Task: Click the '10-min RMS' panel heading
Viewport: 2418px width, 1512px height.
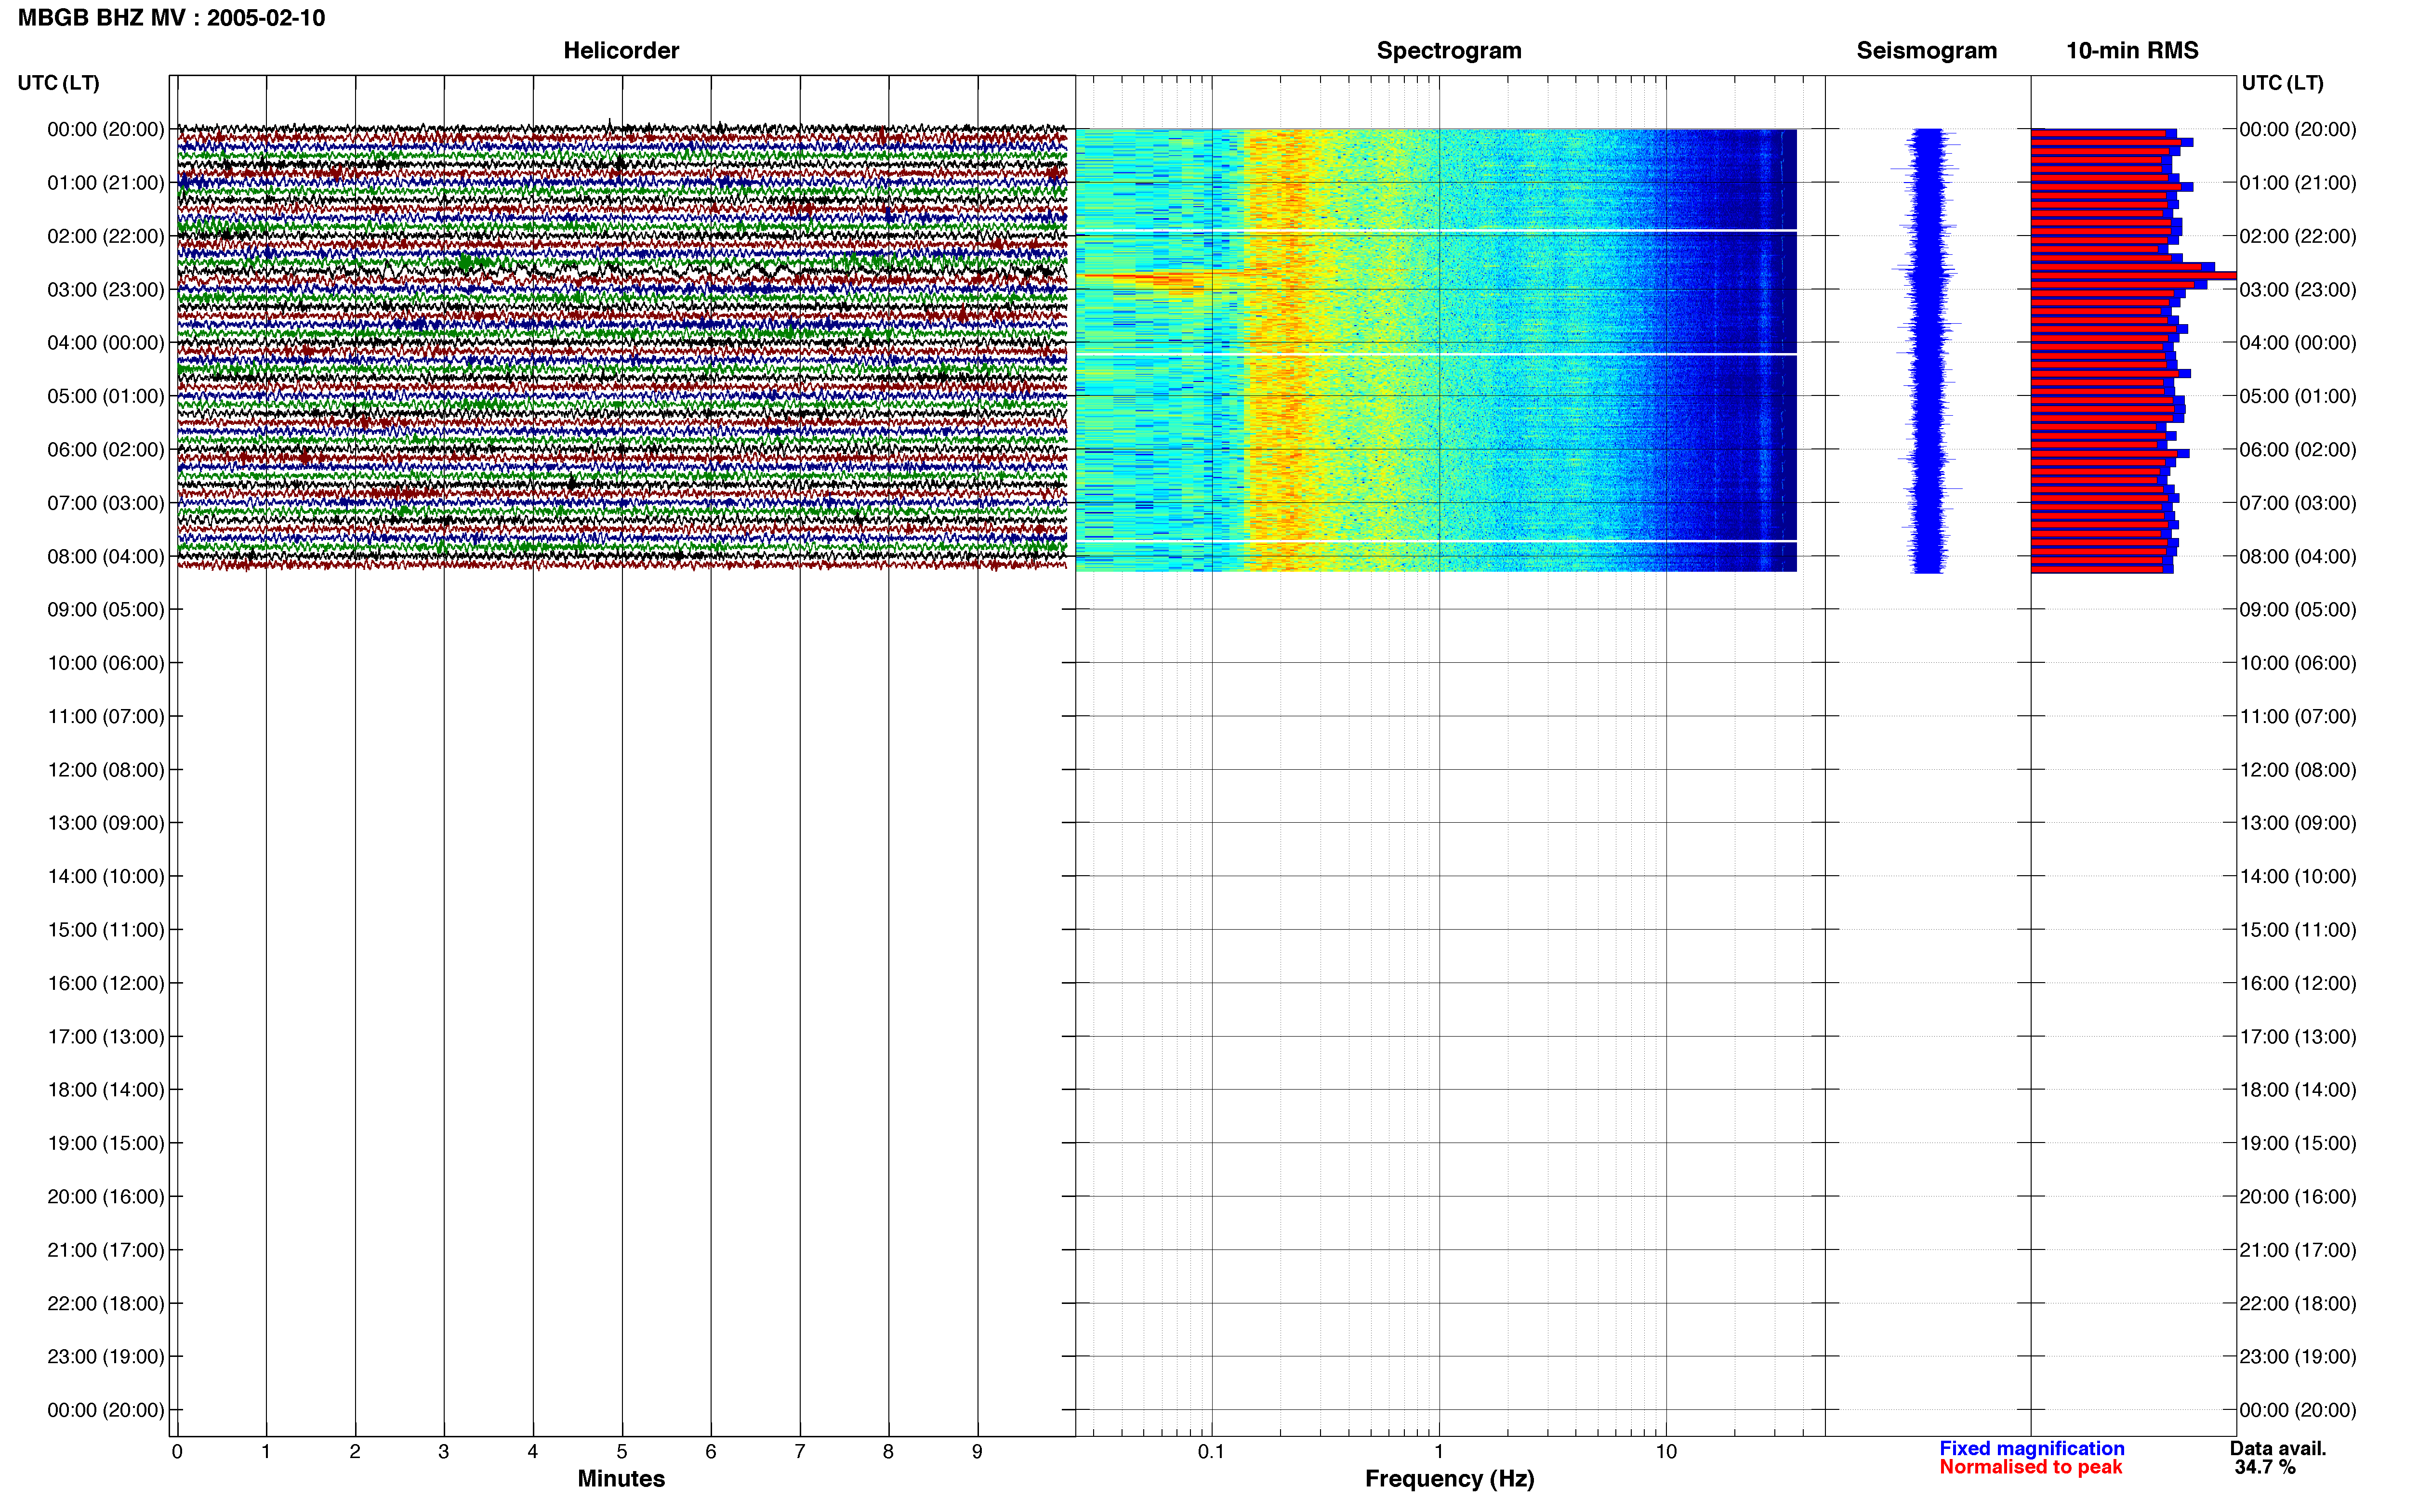Action: tap(2132, 50)
